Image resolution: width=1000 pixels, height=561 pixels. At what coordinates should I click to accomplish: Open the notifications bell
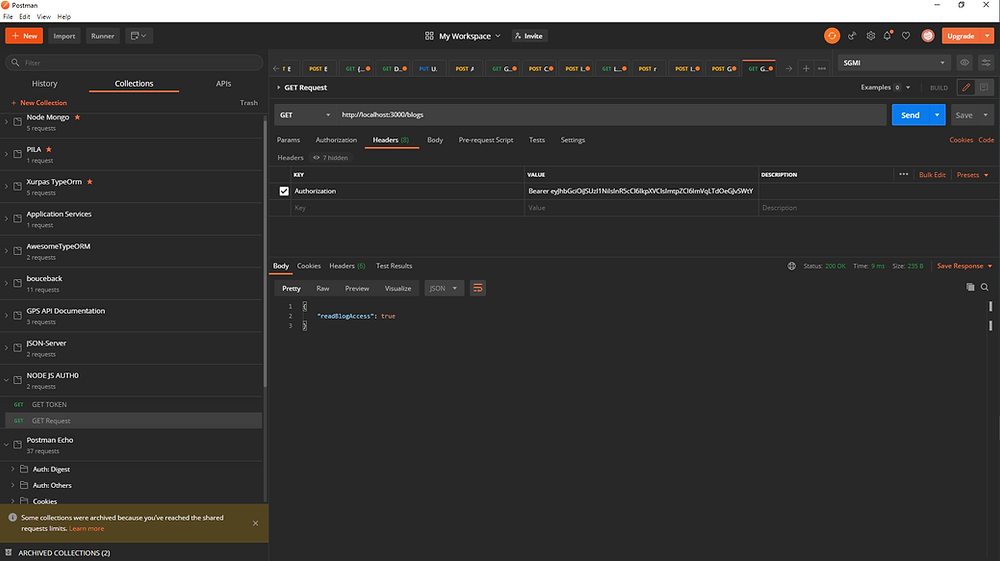pyautogui.click(x=887, y=36)
